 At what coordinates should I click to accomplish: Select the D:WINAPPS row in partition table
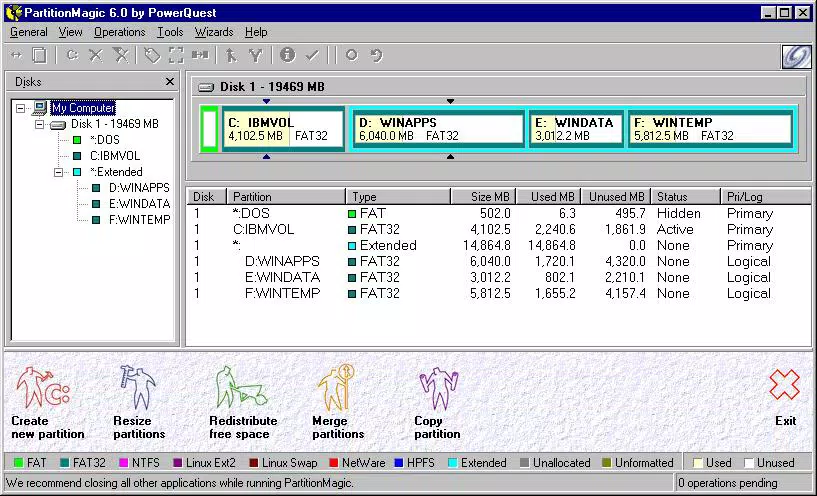(498, 262)
